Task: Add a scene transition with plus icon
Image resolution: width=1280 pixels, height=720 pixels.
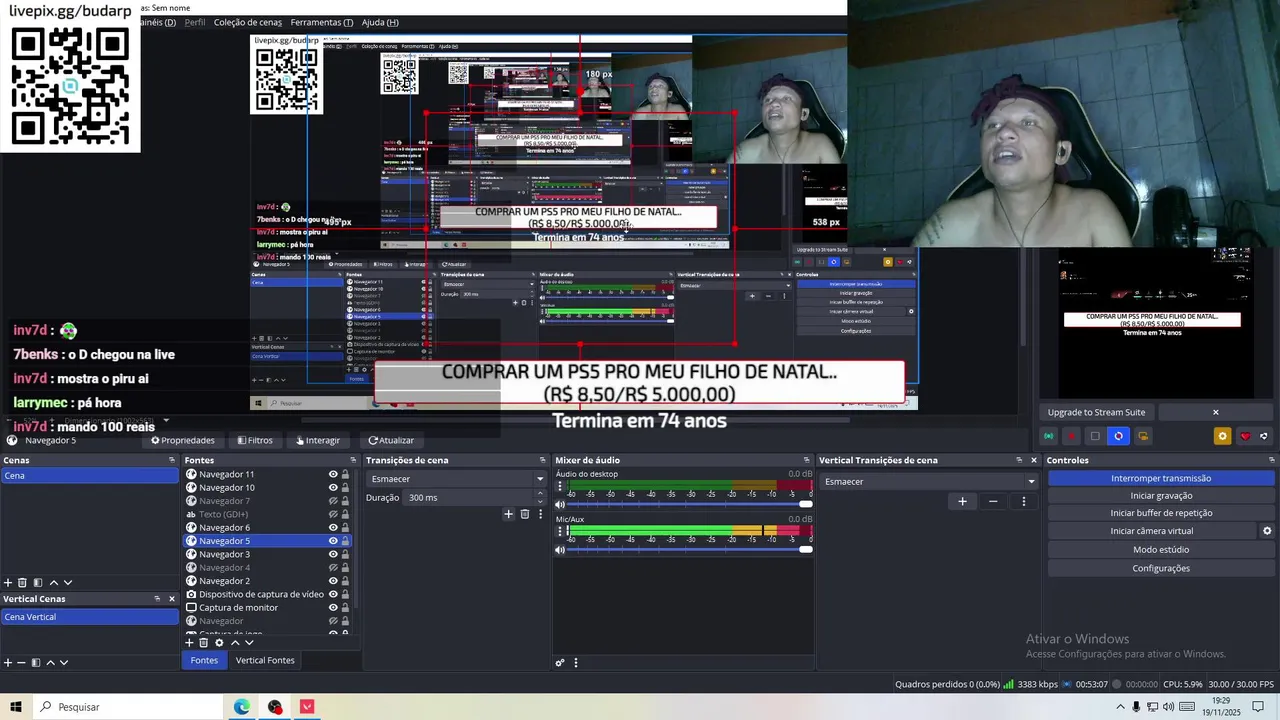Action: click(x=508, y=514)
